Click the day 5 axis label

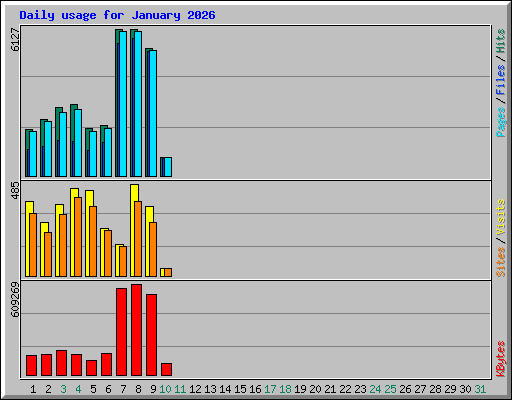(93, 389)
